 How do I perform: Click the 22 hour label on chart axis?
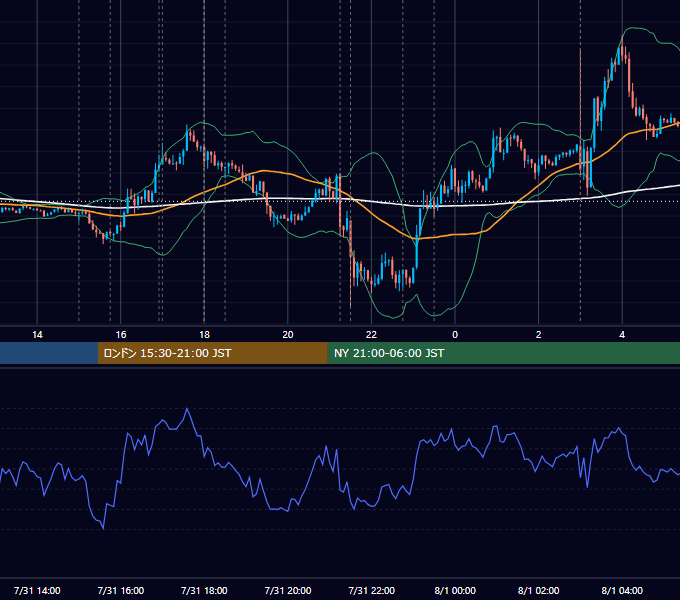371,335
